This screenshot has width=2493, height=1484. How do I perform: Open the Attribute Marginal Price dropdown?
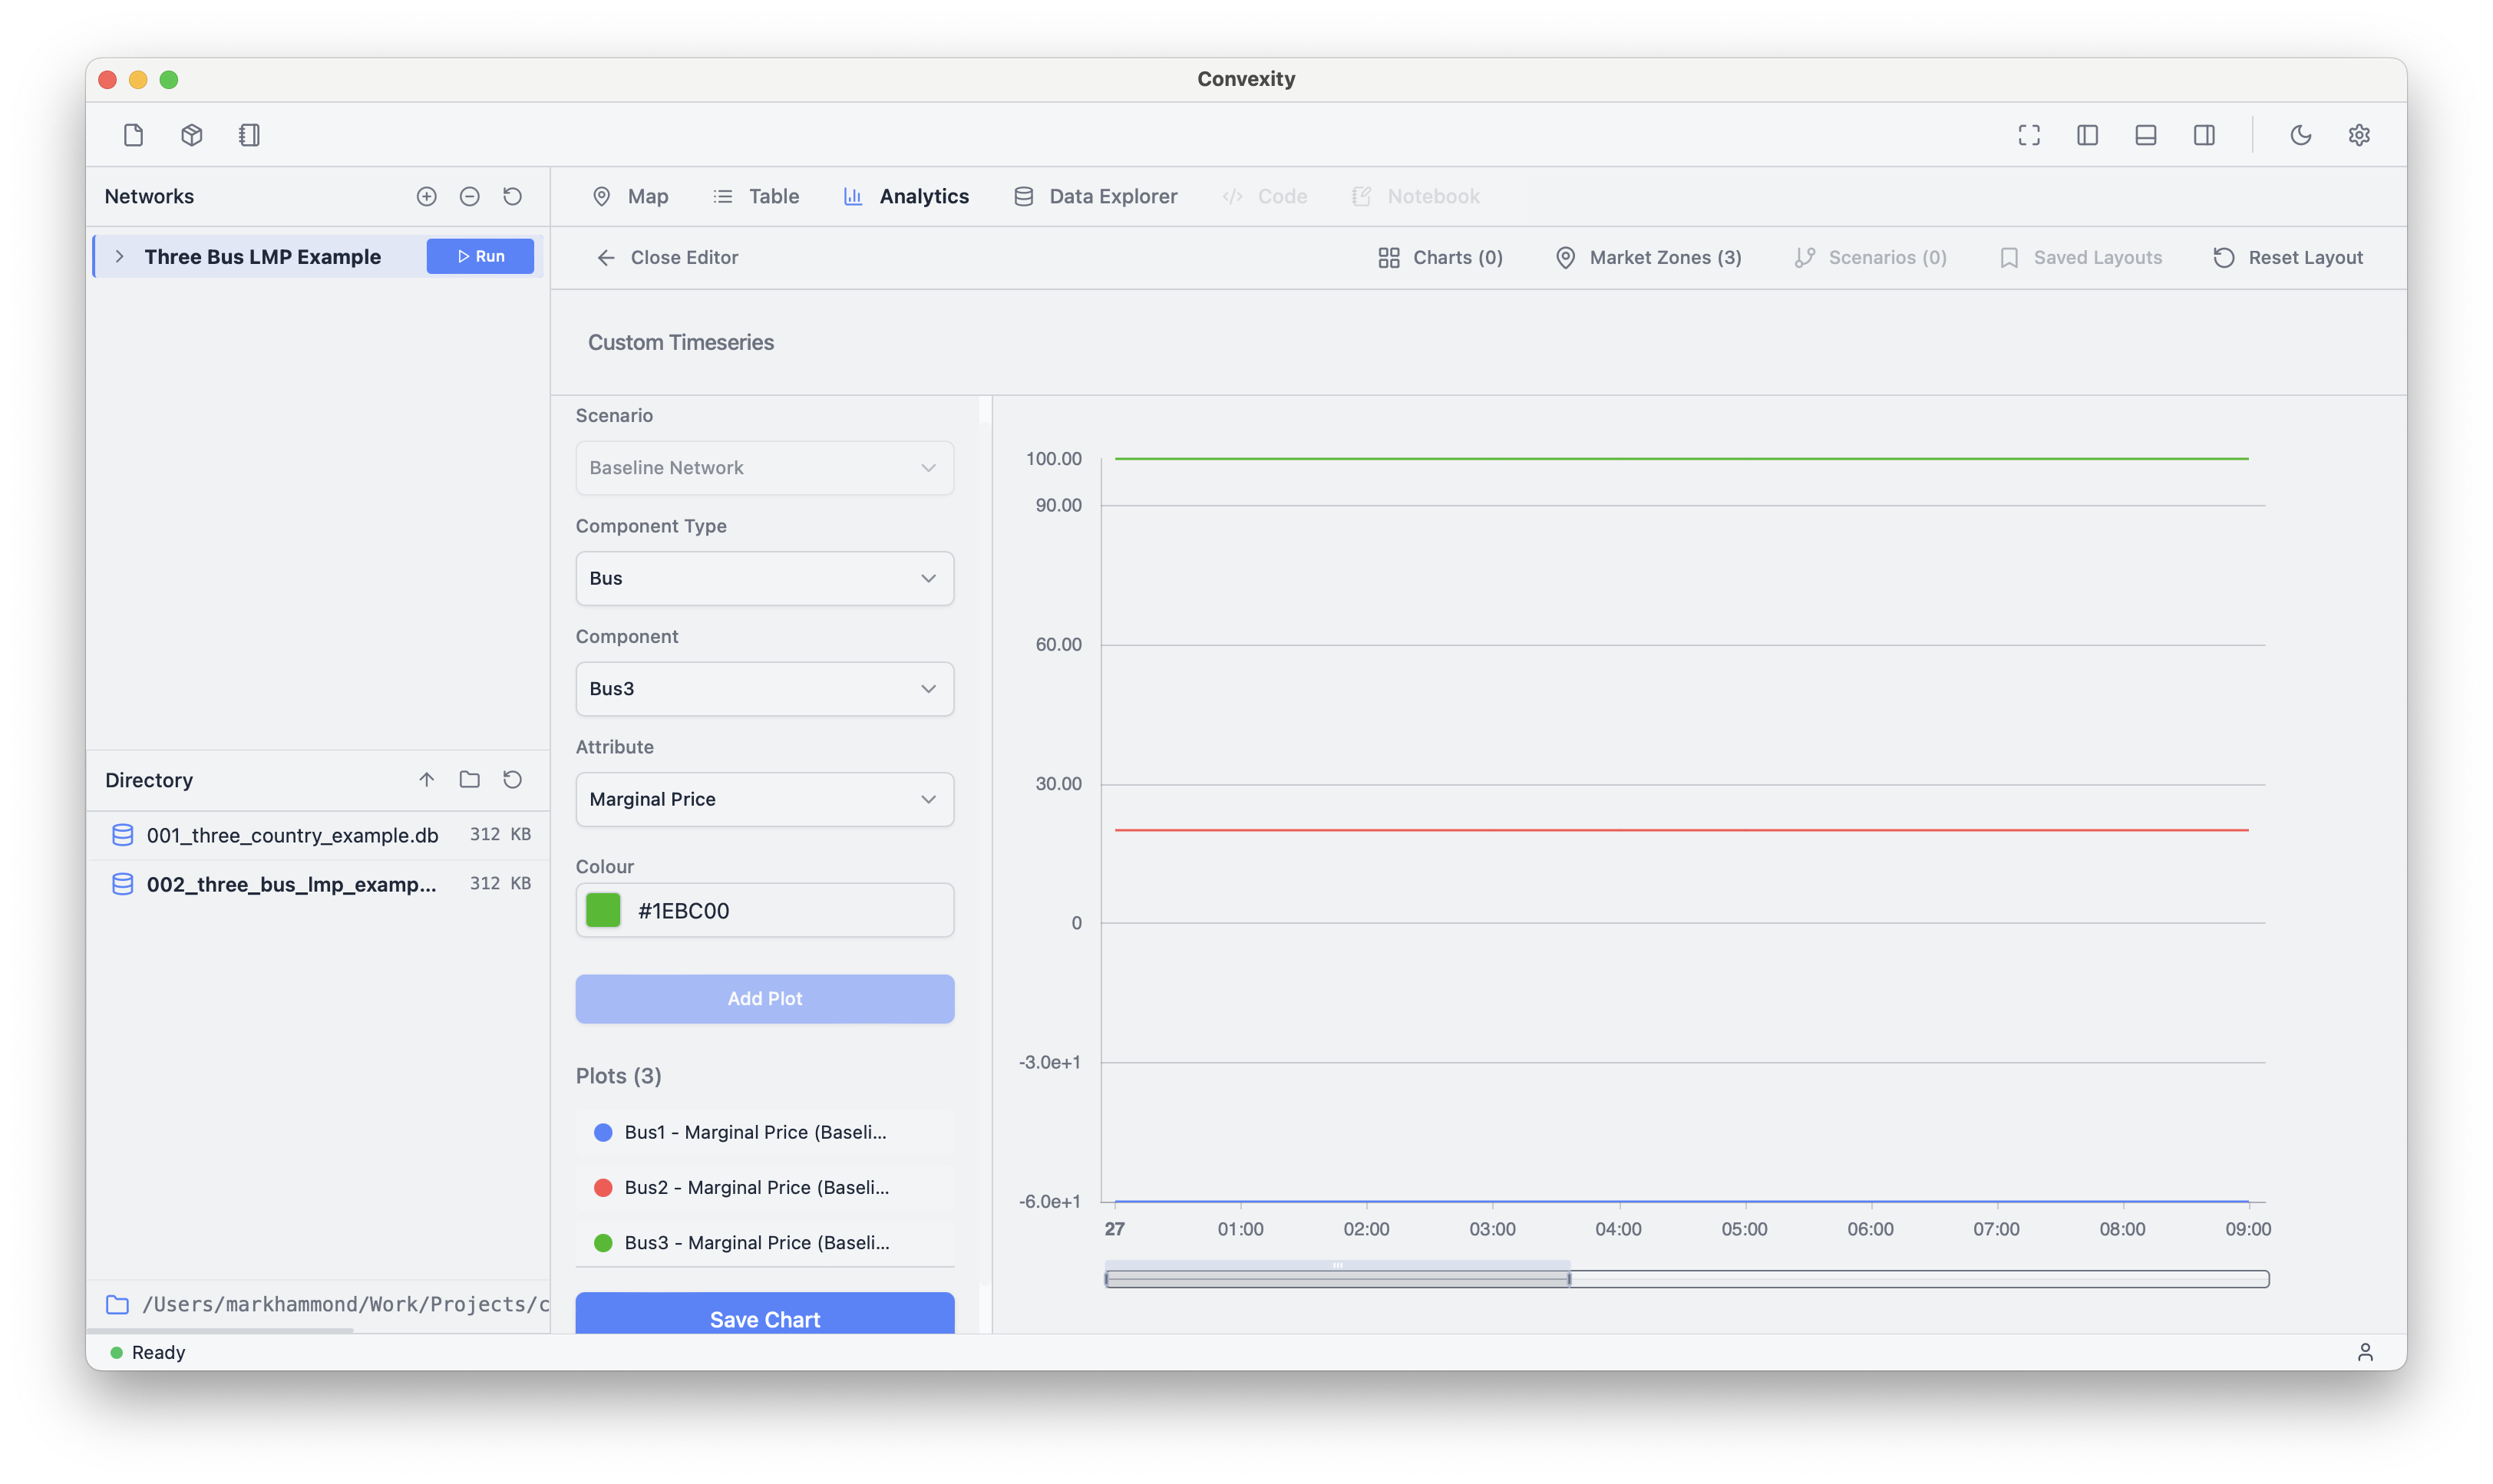pyautogui.click(x=764, y=799)
